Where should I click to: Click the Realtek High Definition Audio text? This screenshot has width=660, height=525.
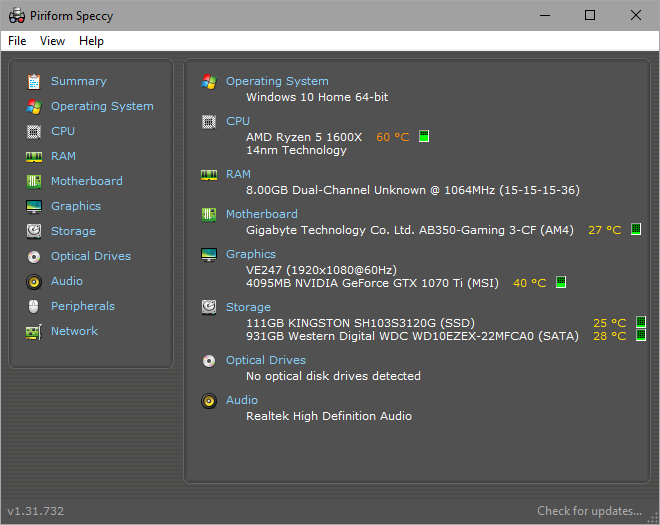[x=329, y=416]
